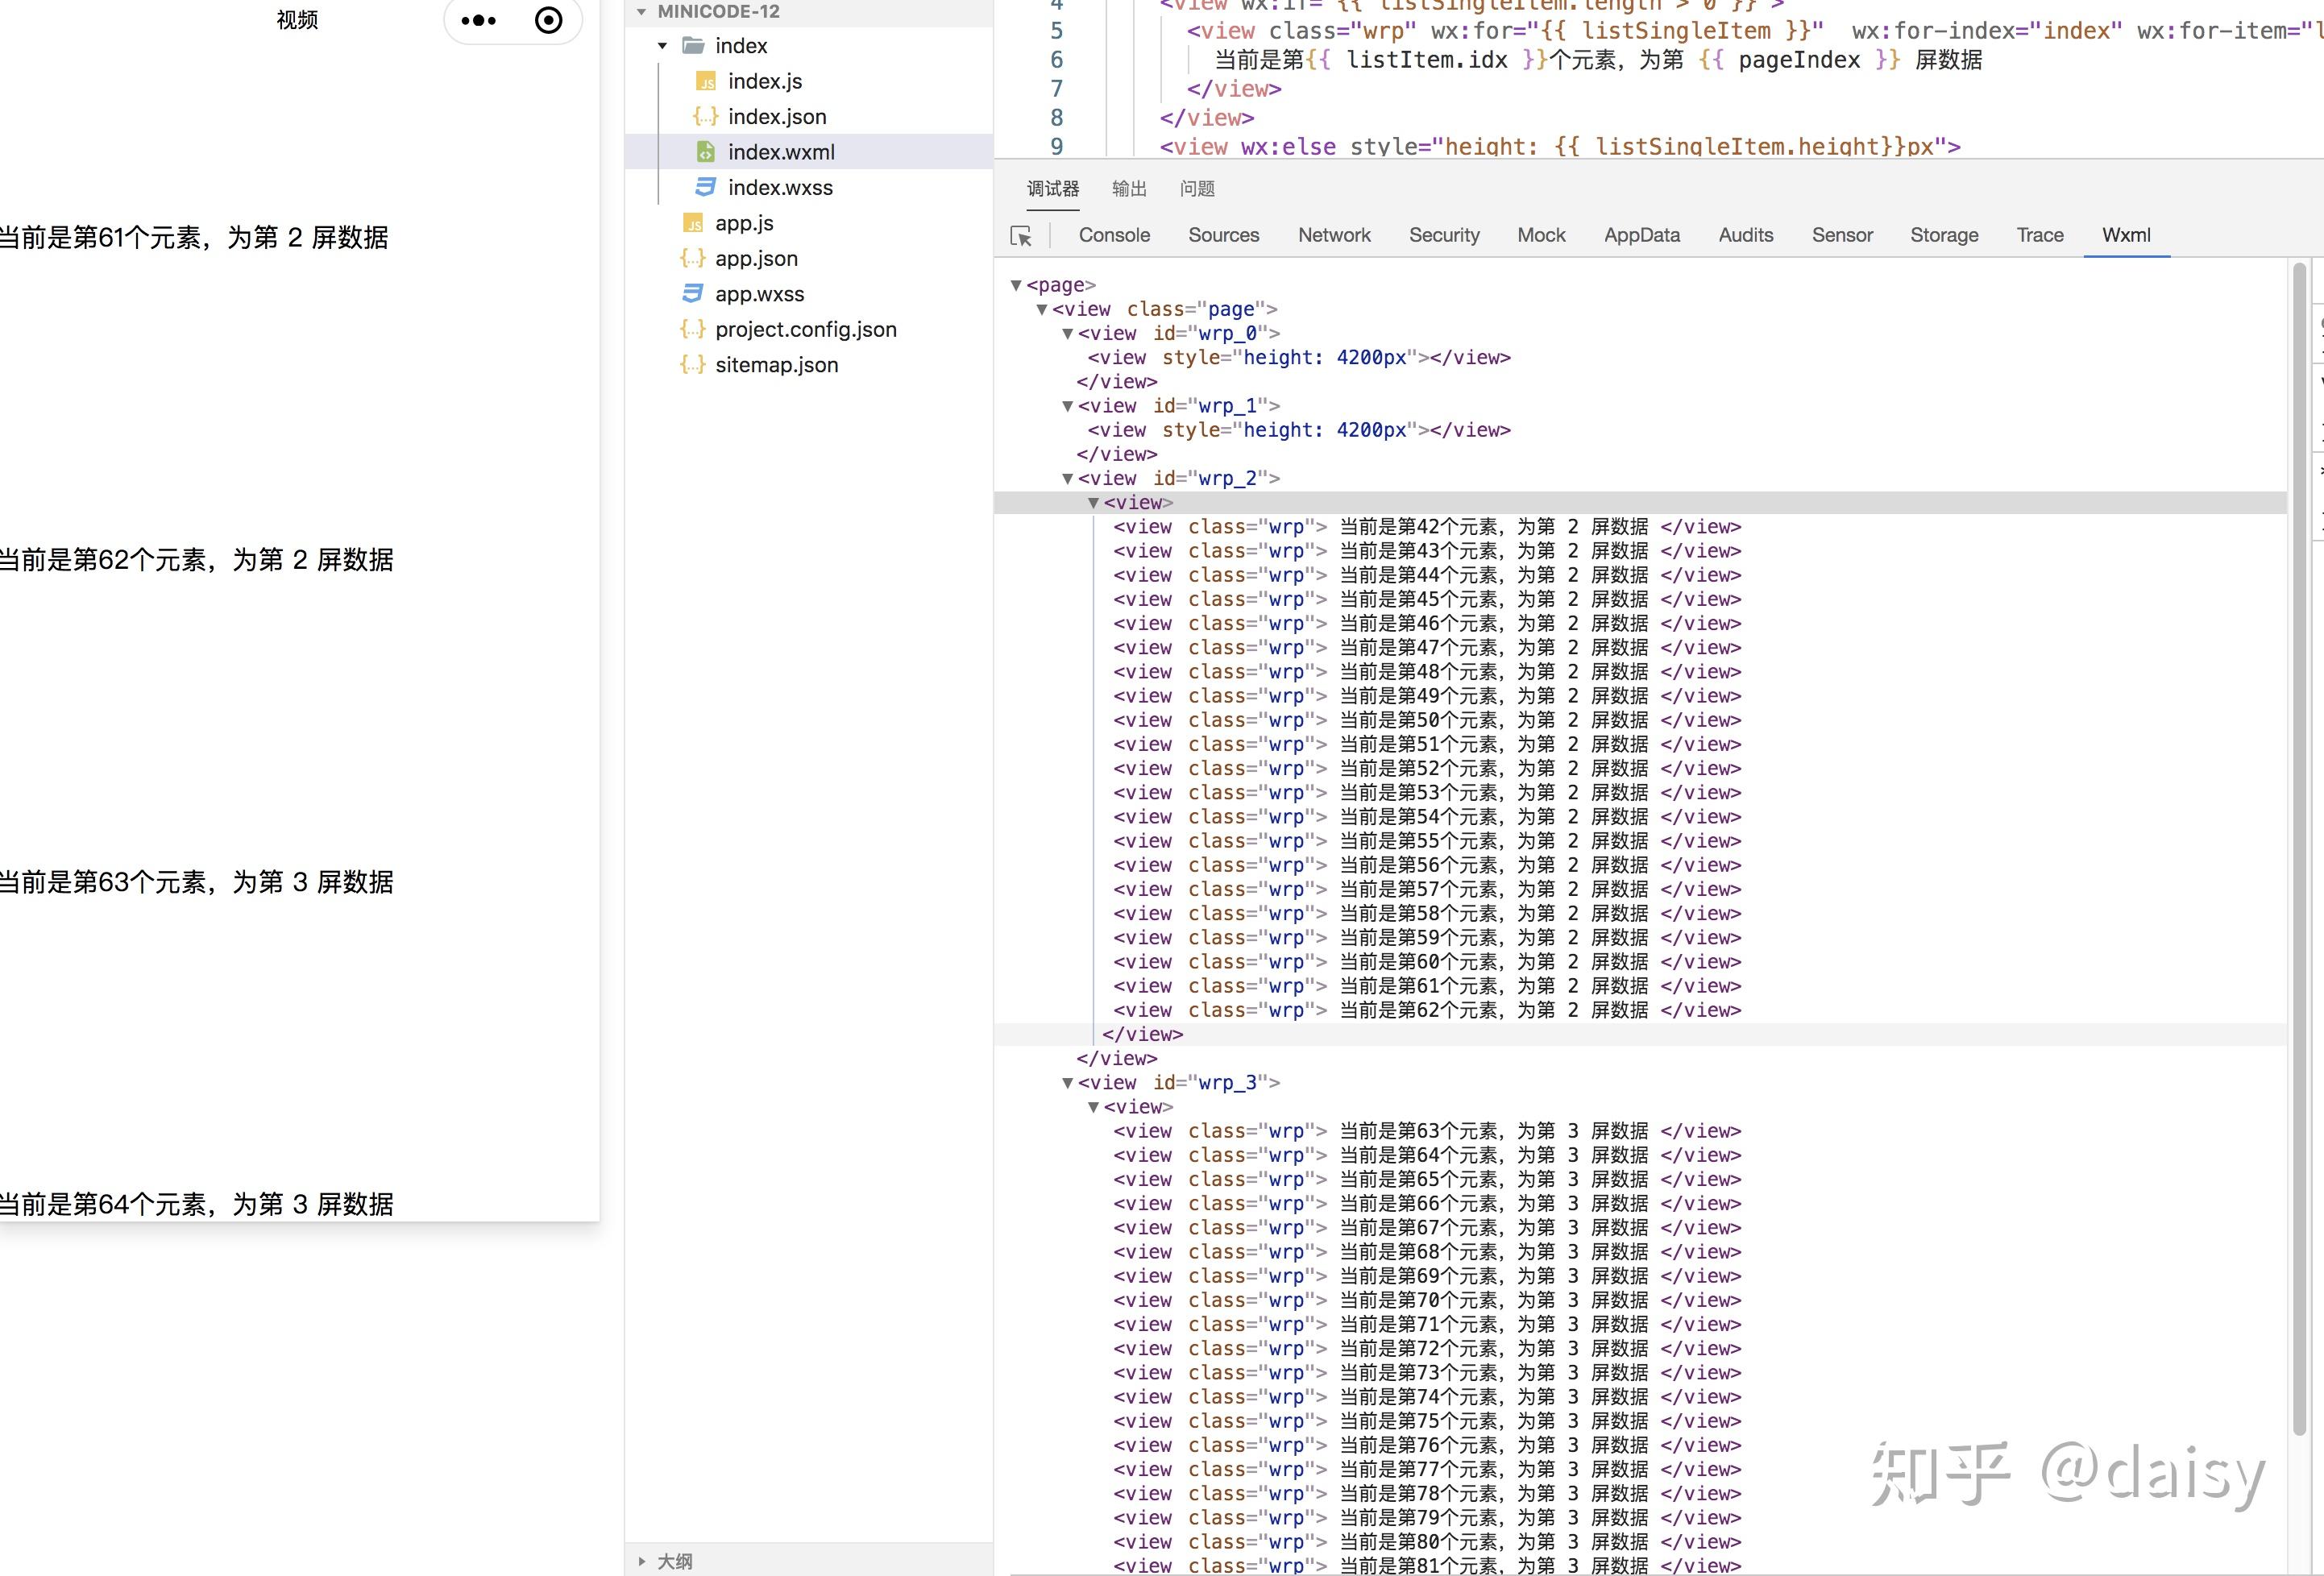Collapse the index folder
Image resolution: width=2324 pixels, height=1576 pixels.
click(663, 46)
